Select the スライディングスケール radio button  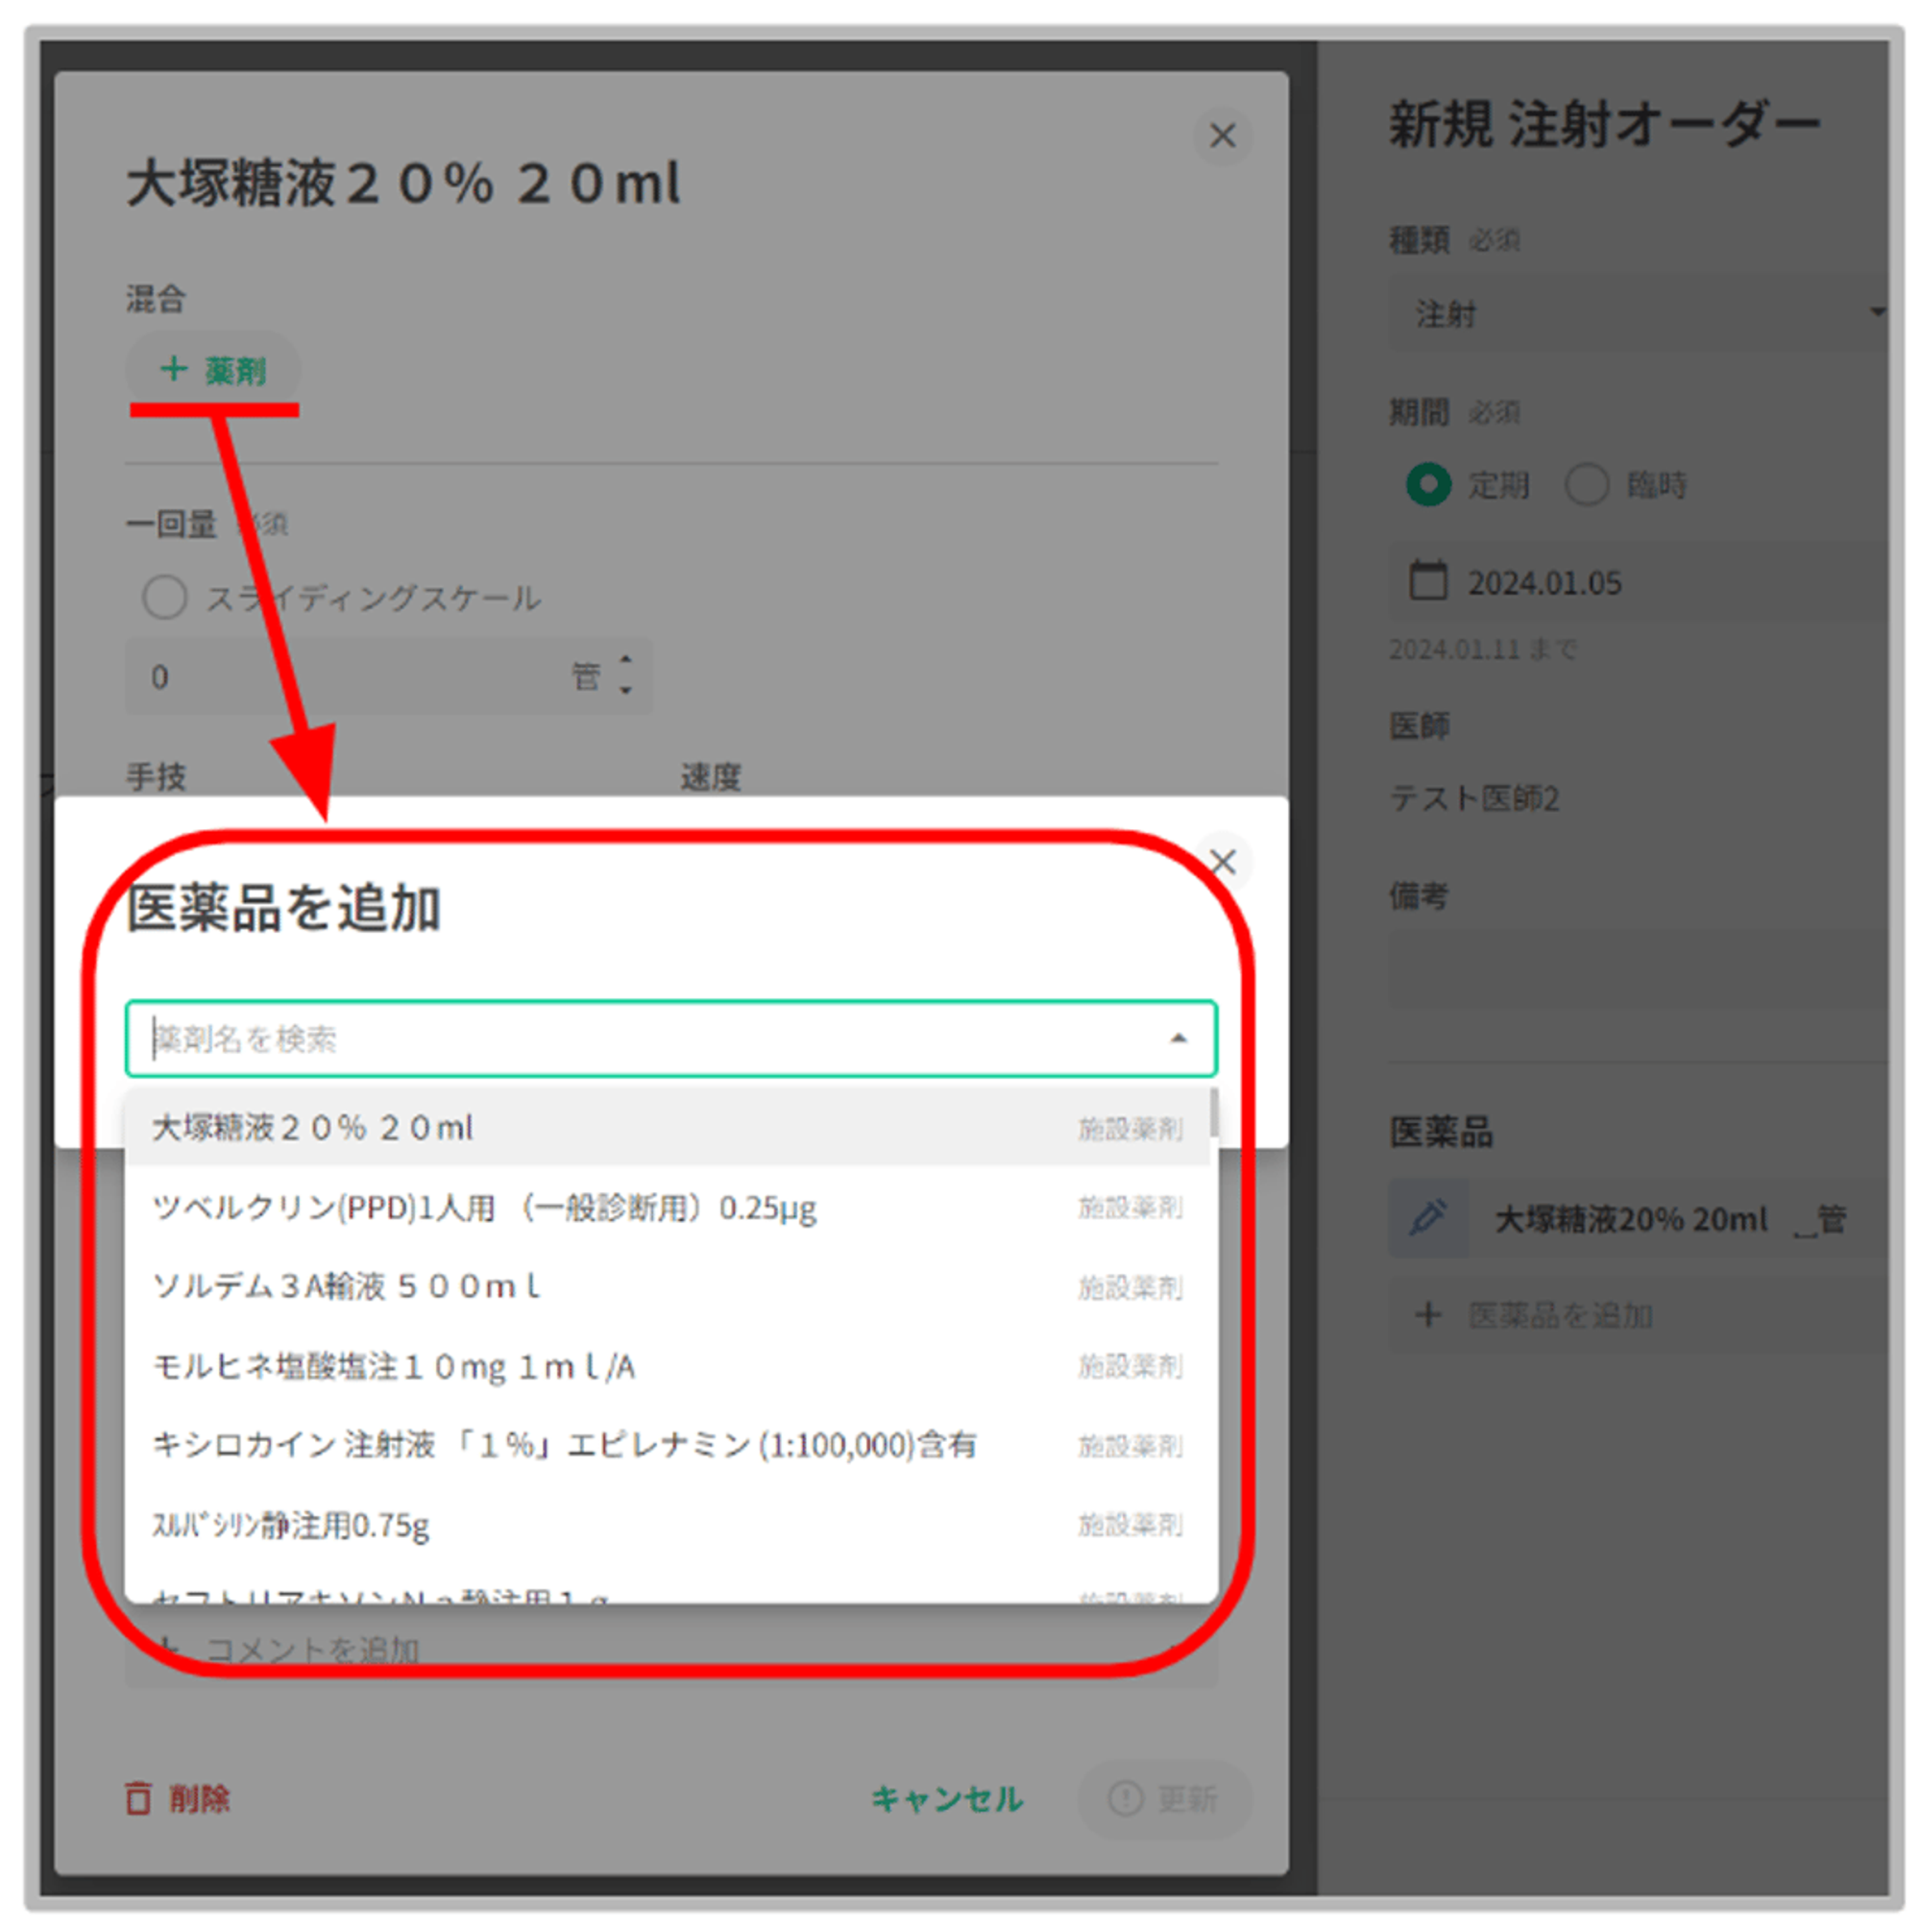click(x=164, y=597)
